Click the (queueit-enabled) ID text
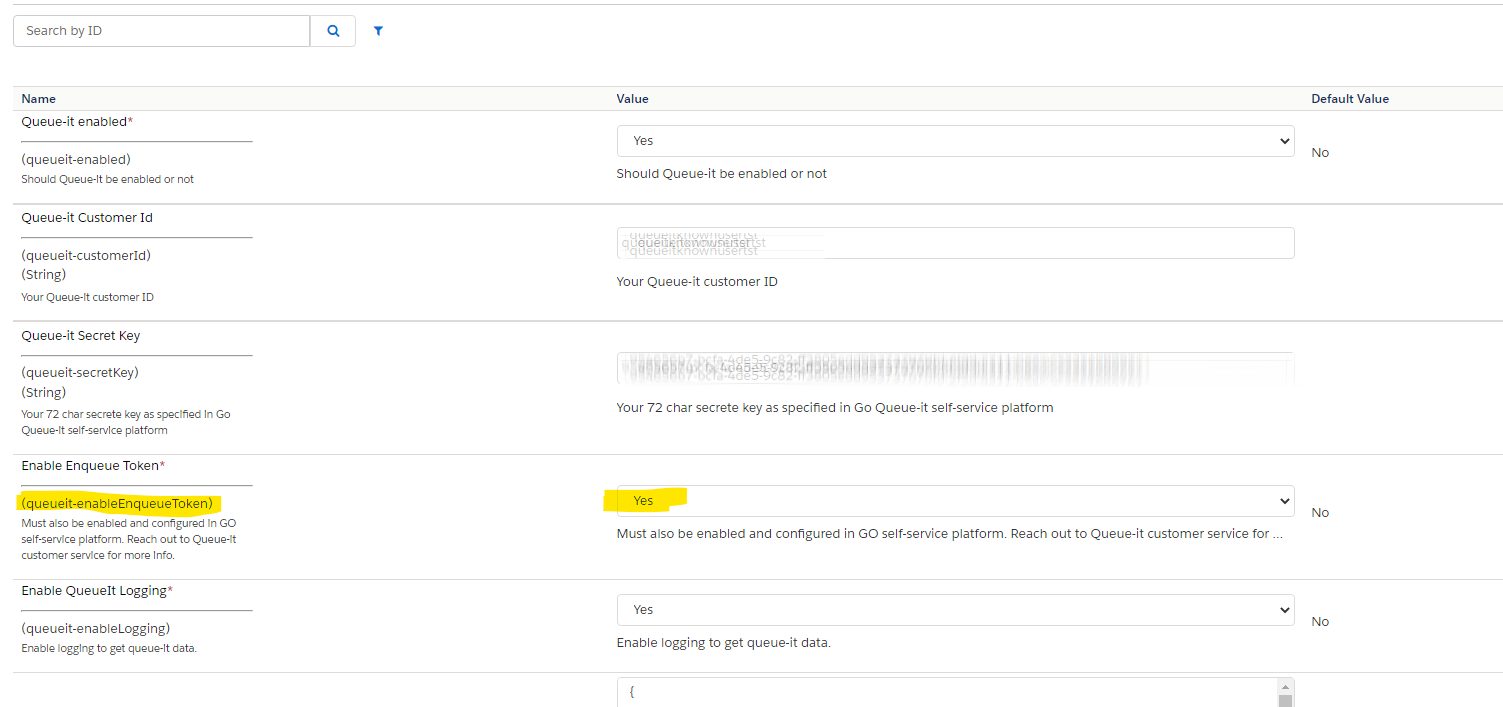This screenshot has height=707, width=1503. 76,159
